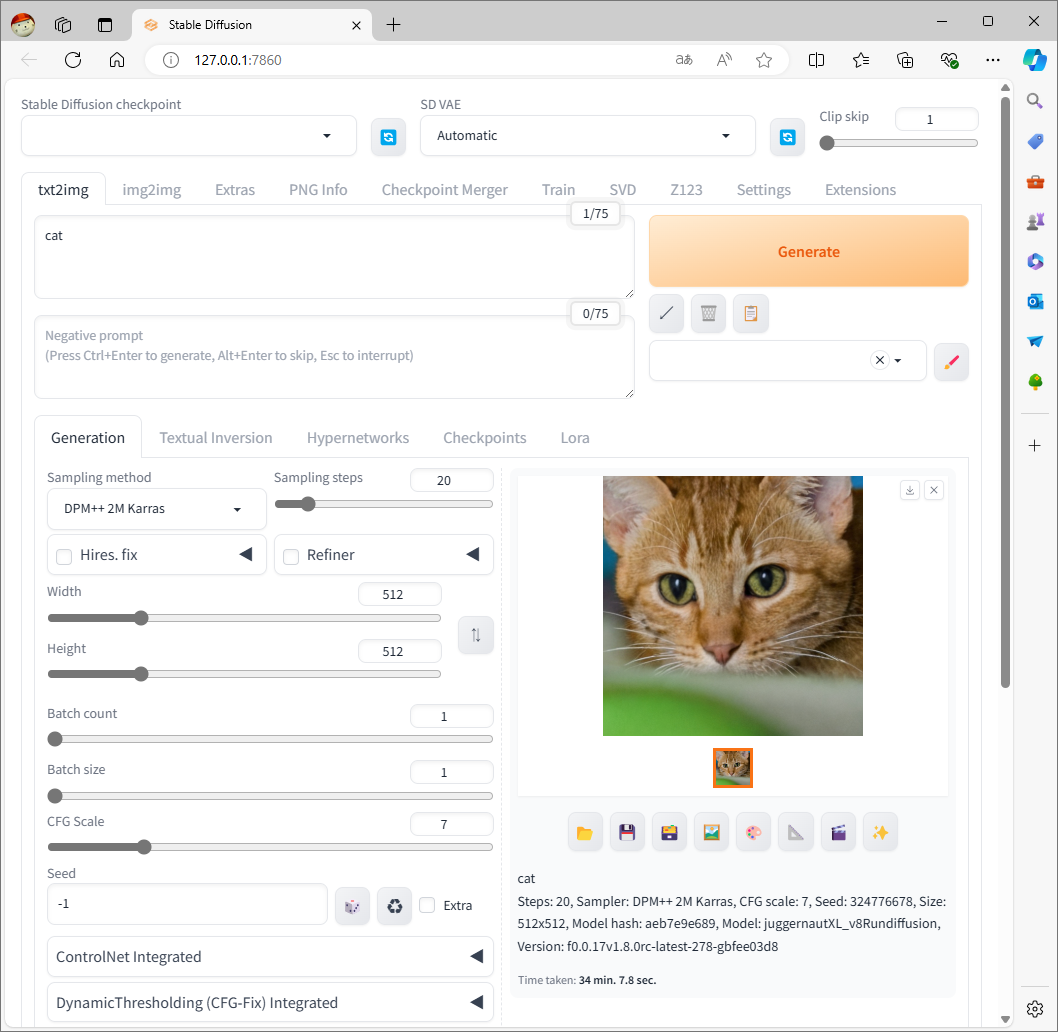Viewport: 1058px width, 1032px height.
Task: Open the SVD tab
Action: click(622, 190)
